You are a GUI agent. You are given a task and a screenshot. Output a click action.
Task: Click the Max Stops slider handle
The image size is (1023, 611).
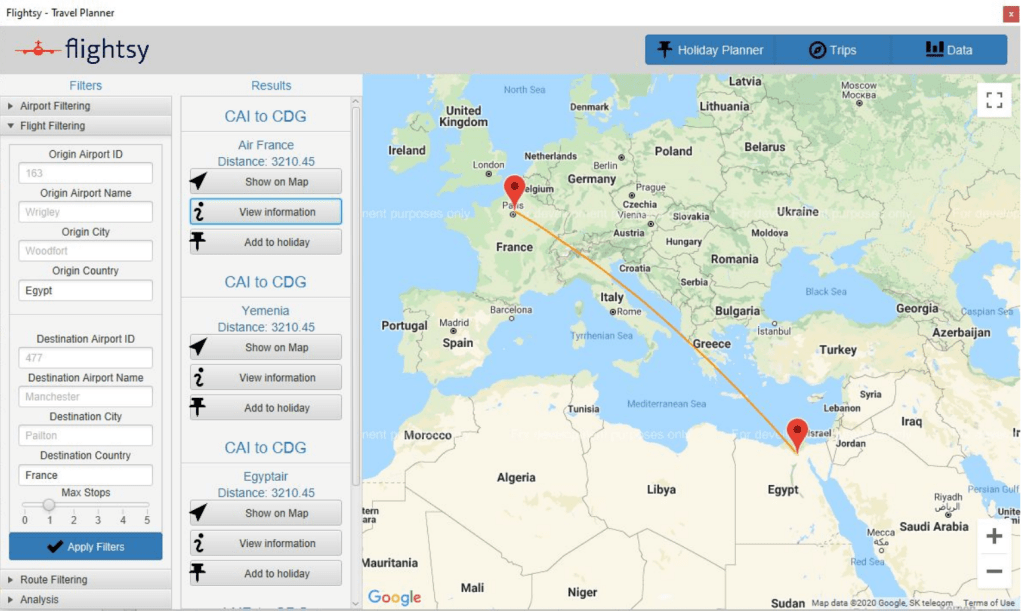tap(49, 505)
